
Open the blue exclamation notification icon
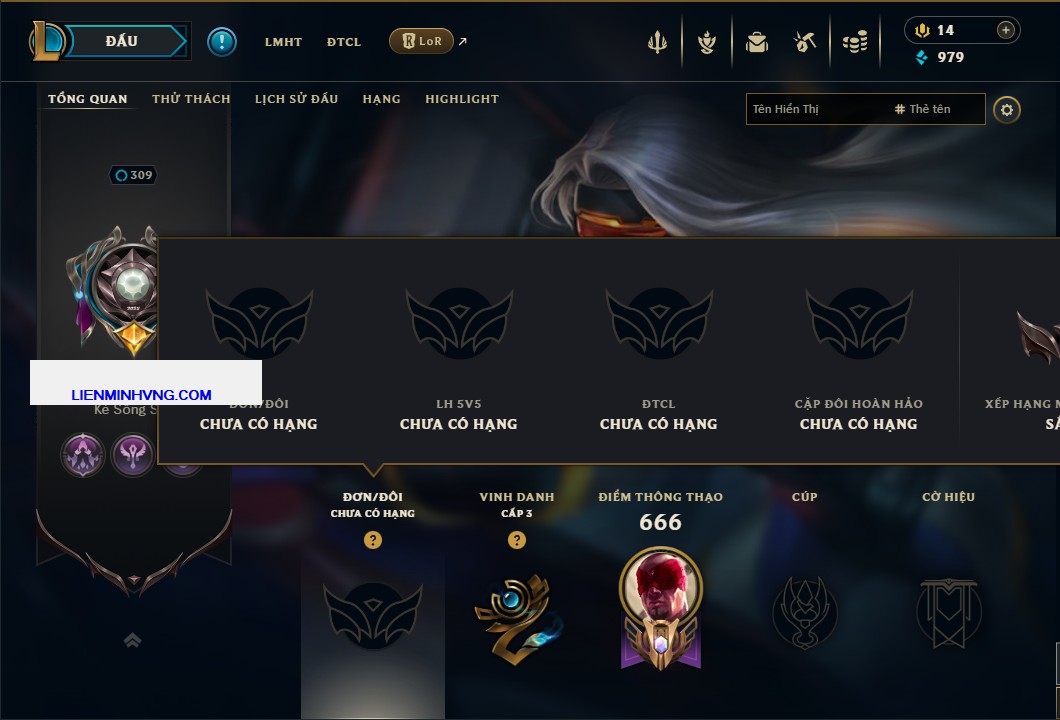[222, 42]
